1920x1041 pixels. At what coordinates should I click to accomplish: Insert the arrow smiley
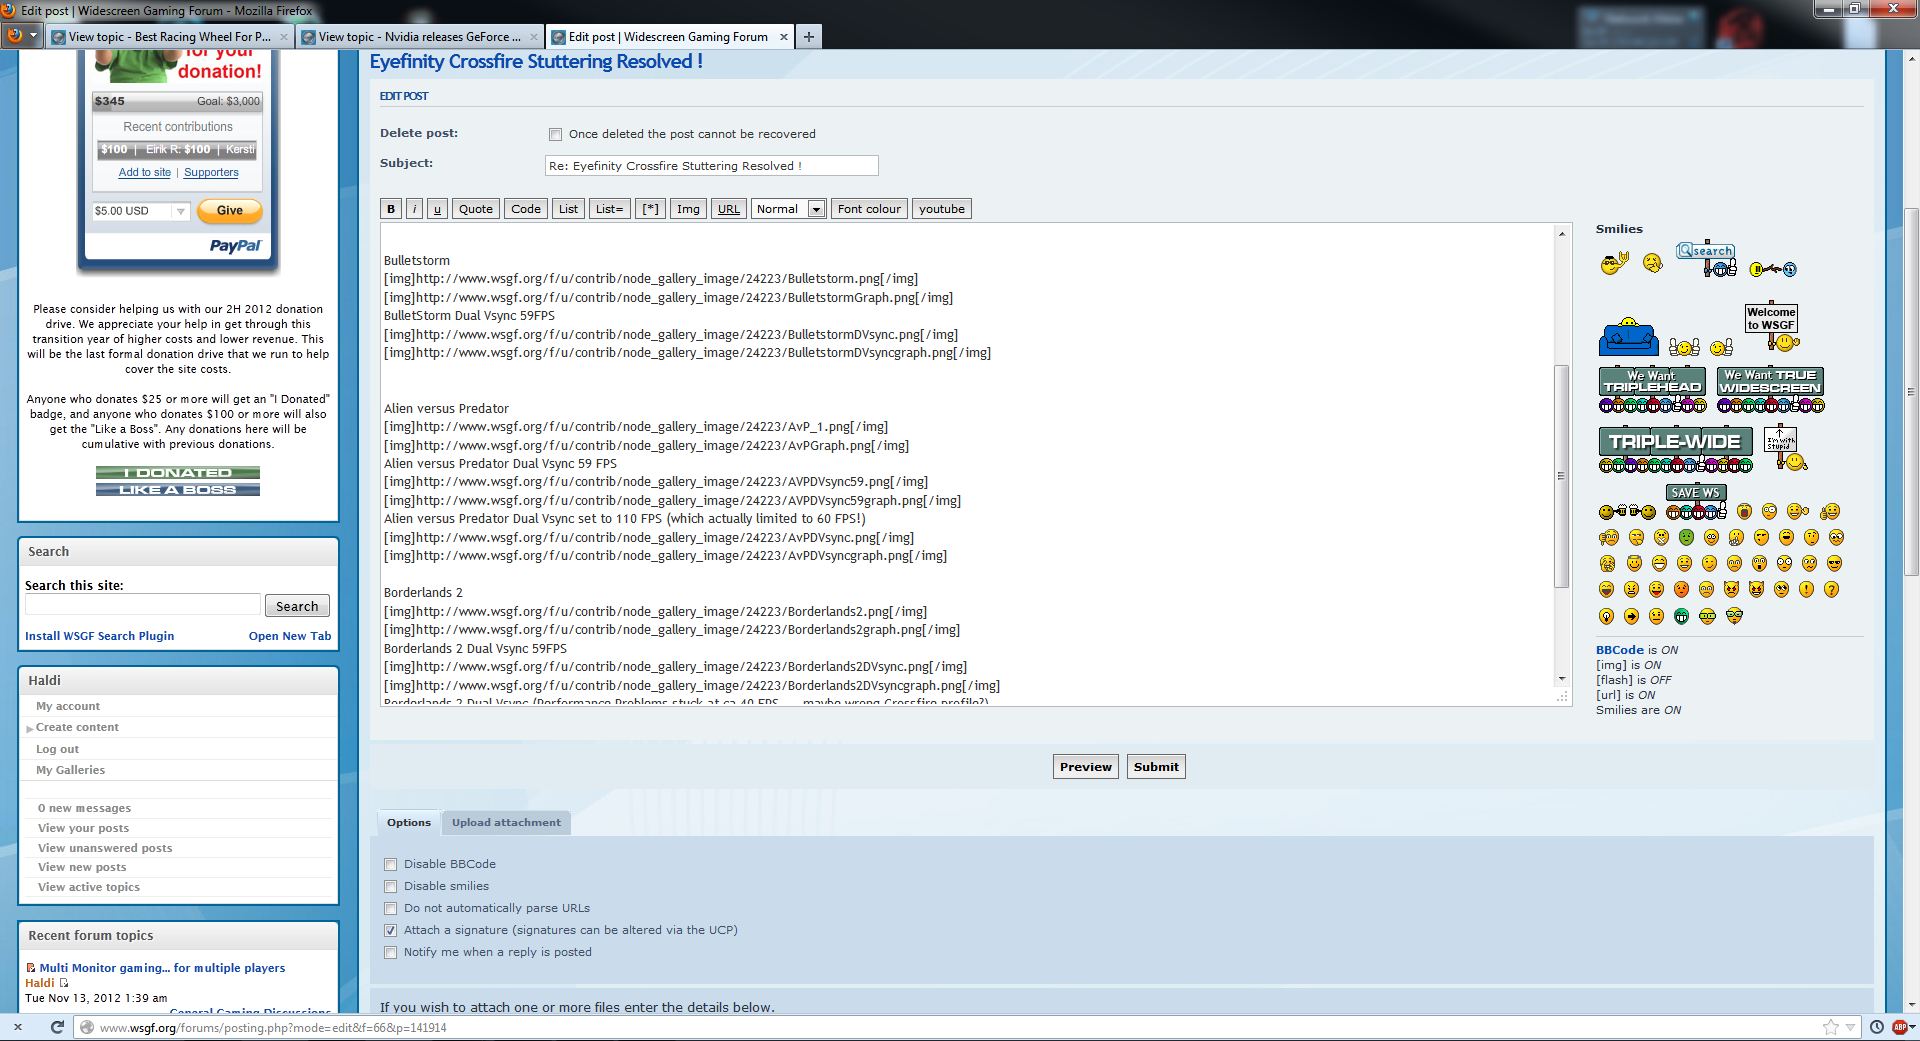coord(1631,616)
